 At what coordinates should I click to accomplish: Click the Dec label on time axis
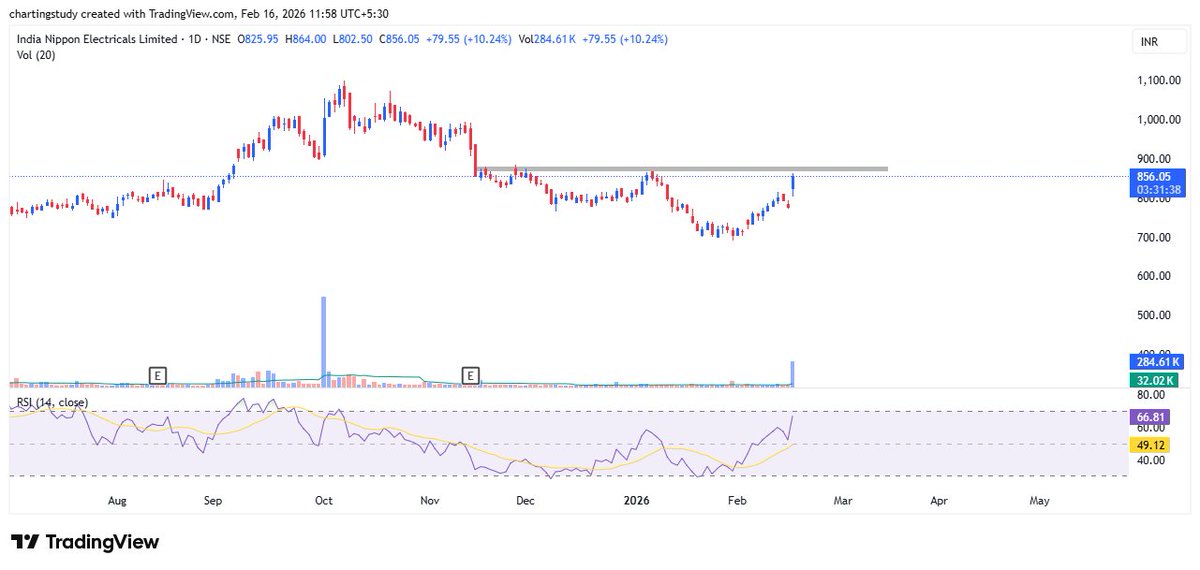(x=525, y=500)
